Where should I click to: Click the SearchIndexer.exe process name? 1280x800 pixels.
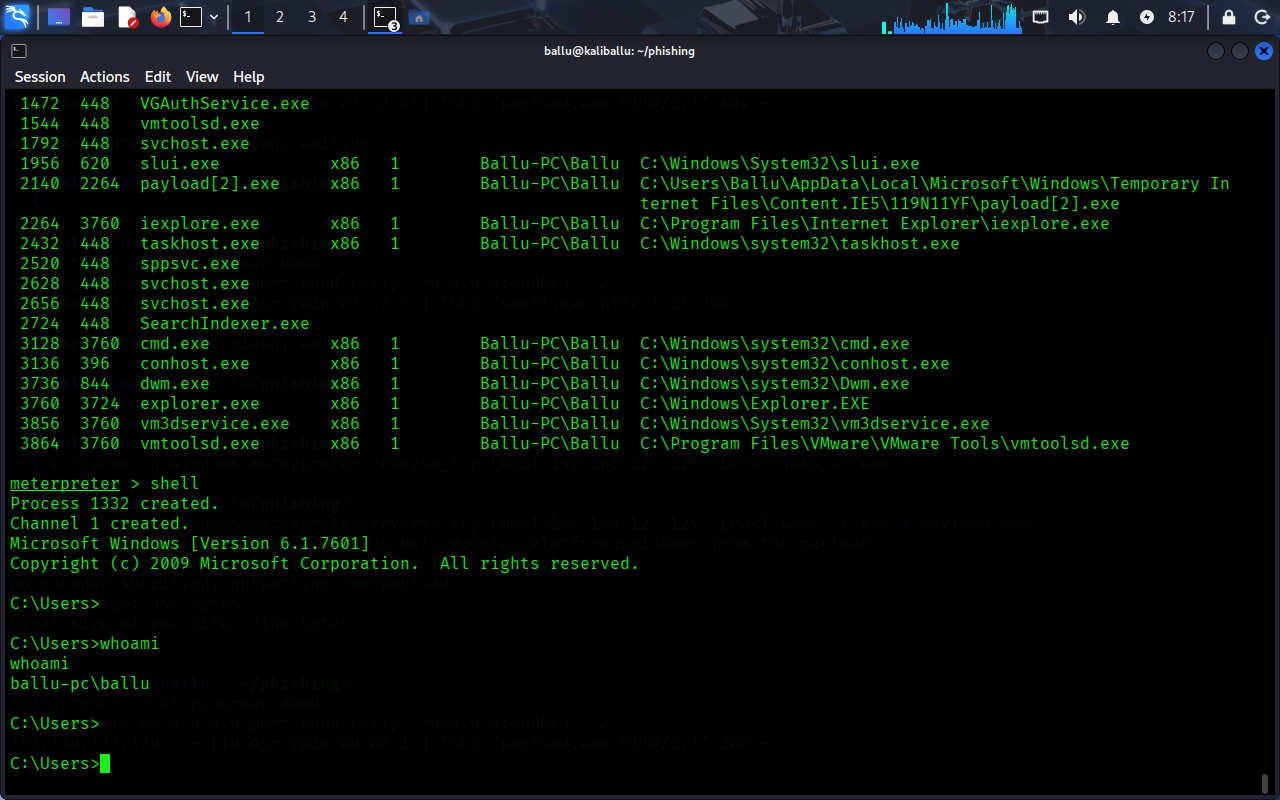[225, 324]
